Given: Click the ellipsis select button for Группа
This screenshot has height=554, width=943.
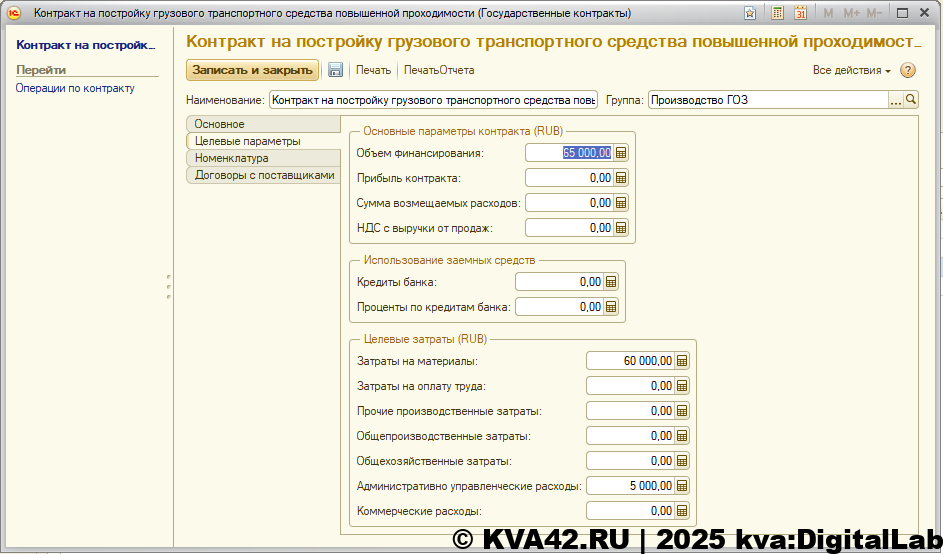Looking at the screenshot, I should [x=896, y=100].
